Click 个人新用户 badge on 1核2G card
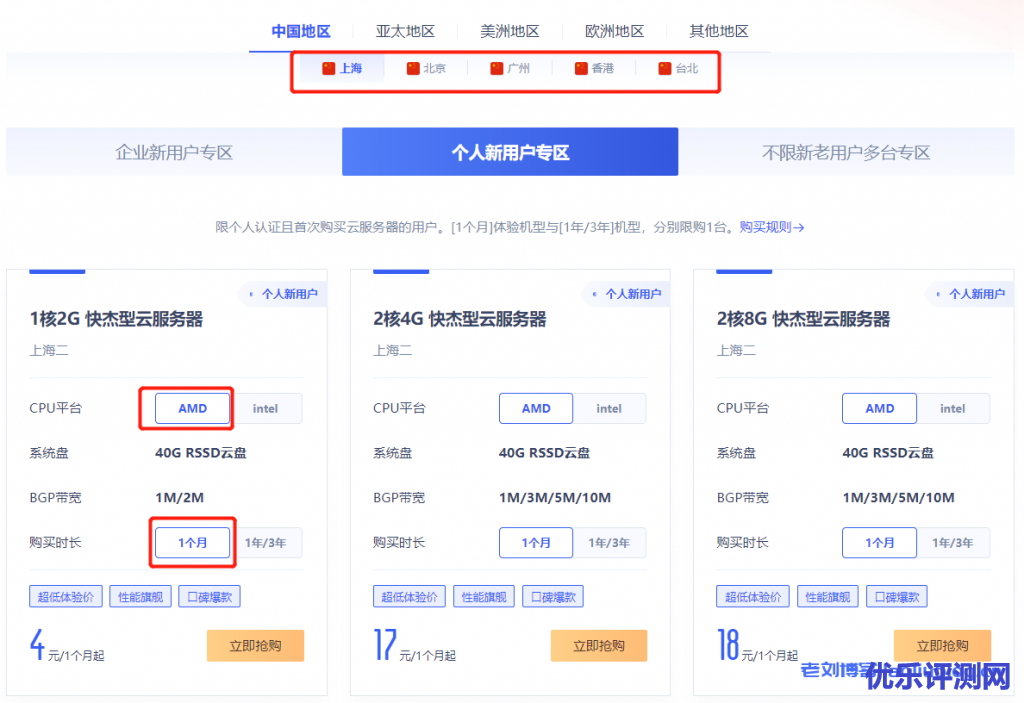Screen dimensions: 1024x703 click(283, 294)
